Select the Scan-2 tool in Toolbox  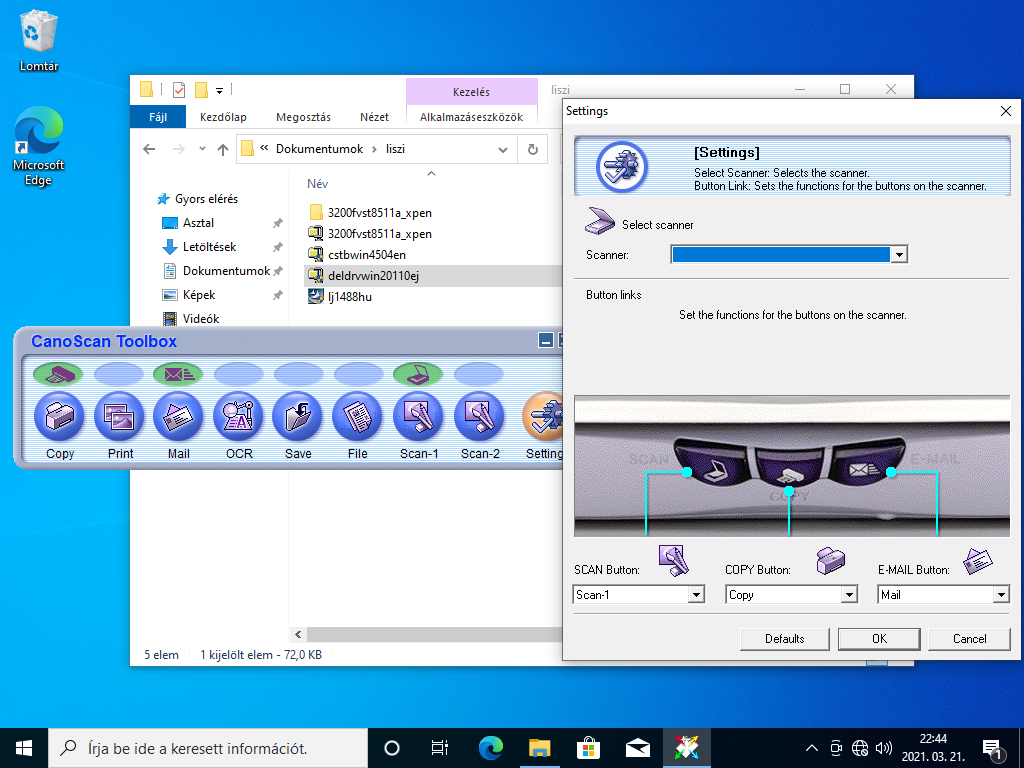click(479, 416)
